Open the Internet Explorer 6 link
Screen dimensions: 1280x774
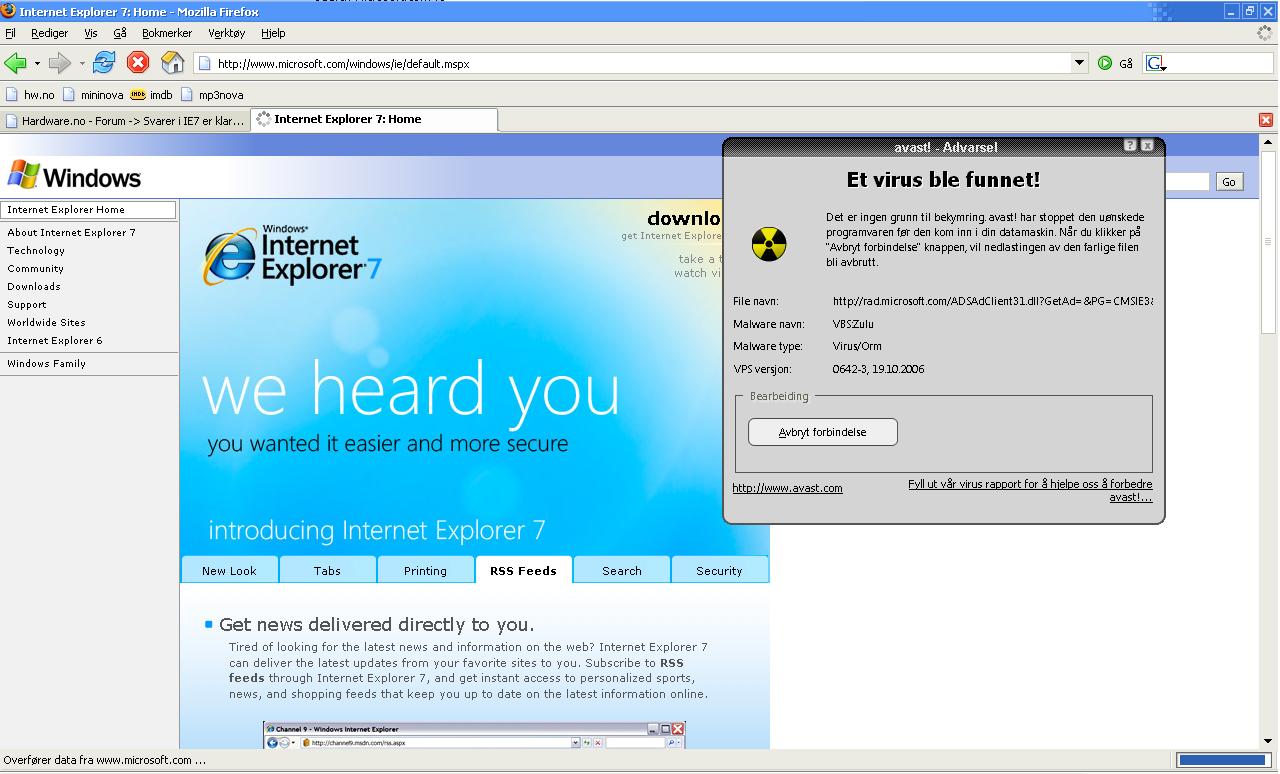pyautogui.click(x=55, y=340)
